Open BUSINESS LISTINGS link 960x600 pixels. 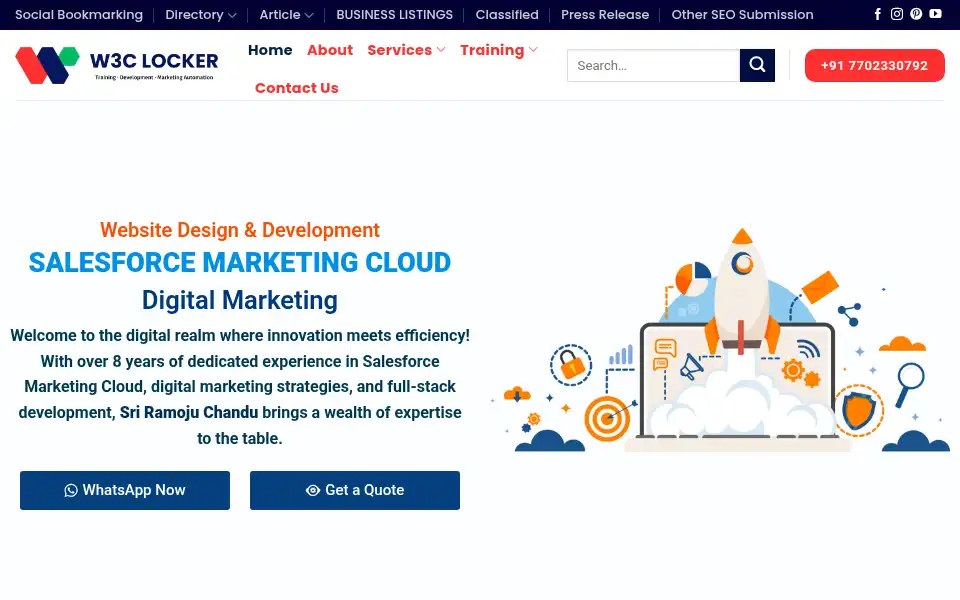coord(395,15)
